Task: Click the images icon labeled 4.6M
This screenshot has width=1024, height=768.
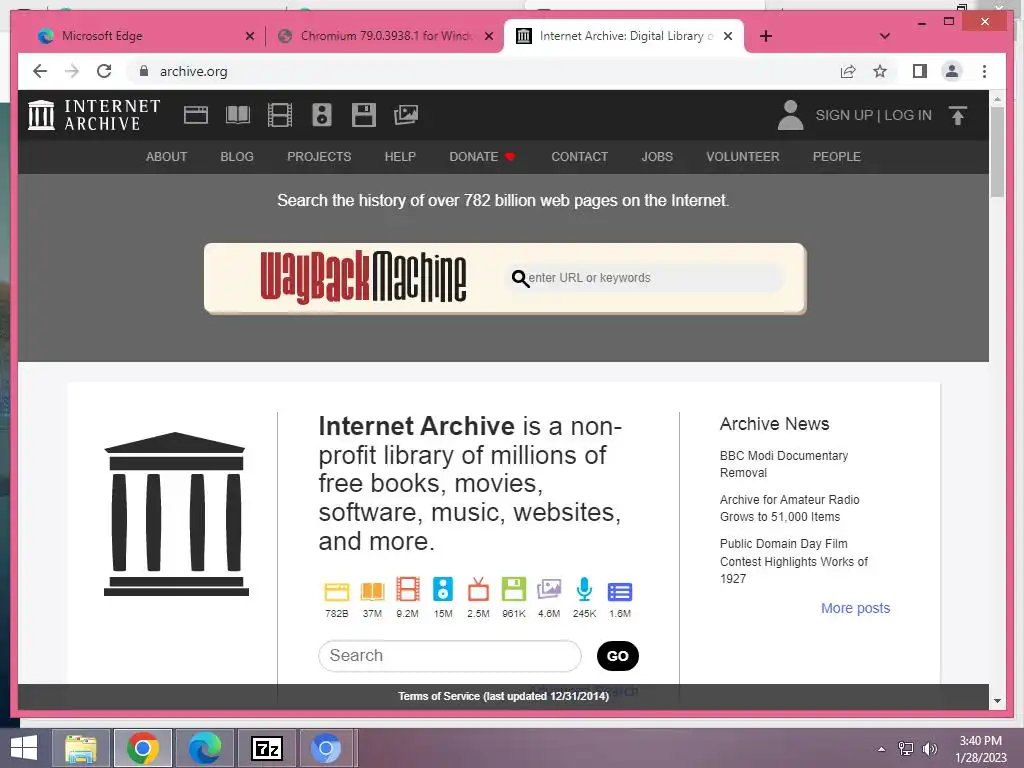Action: 549,590
